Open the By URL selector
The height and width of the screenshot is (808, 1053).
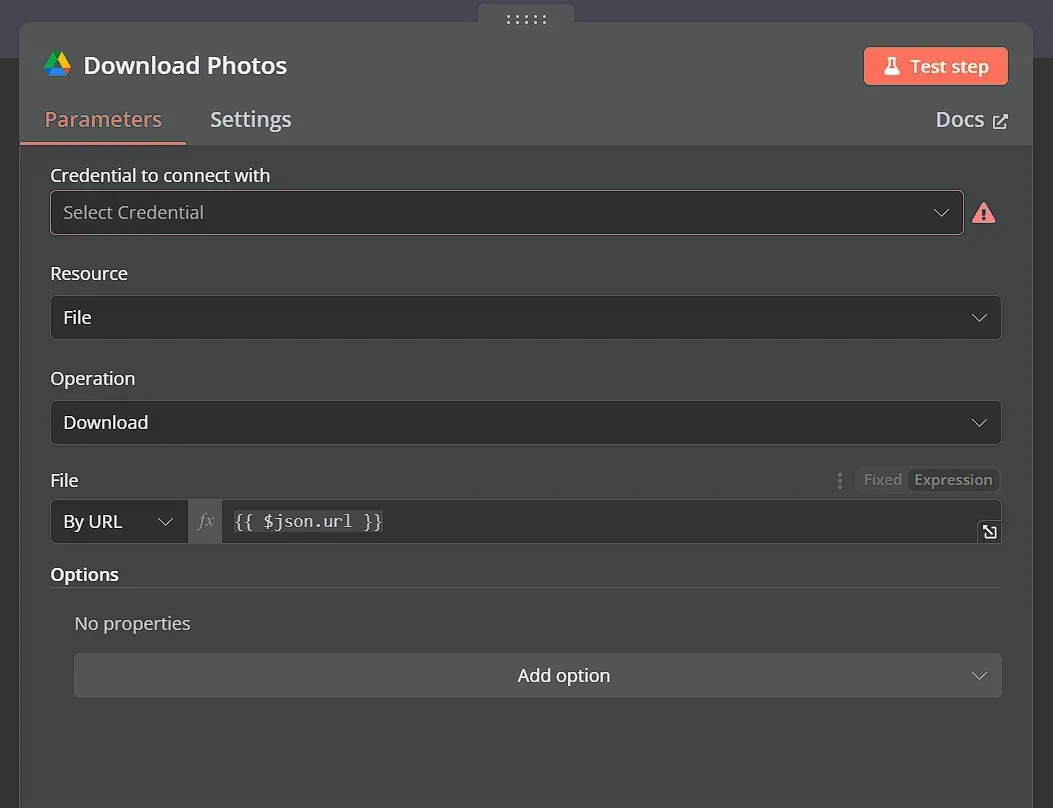pos(118,521)
